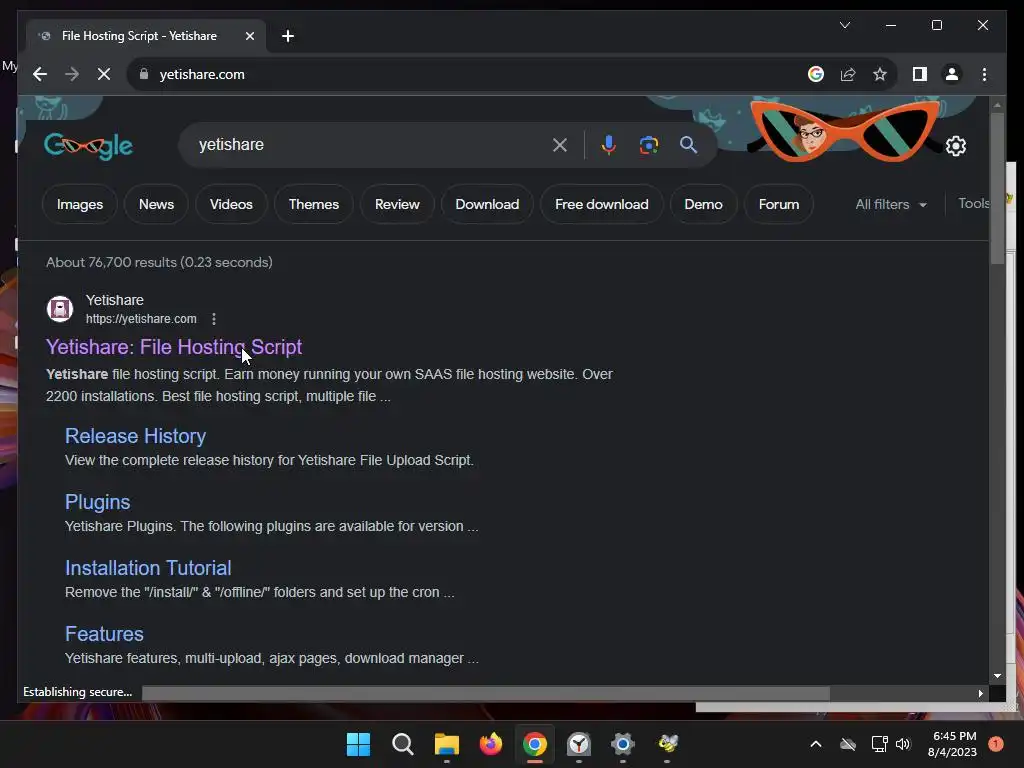This screenshot has height=768, width=1024.
Task: Select the Forum filter chip
Action: coord(778,204)
